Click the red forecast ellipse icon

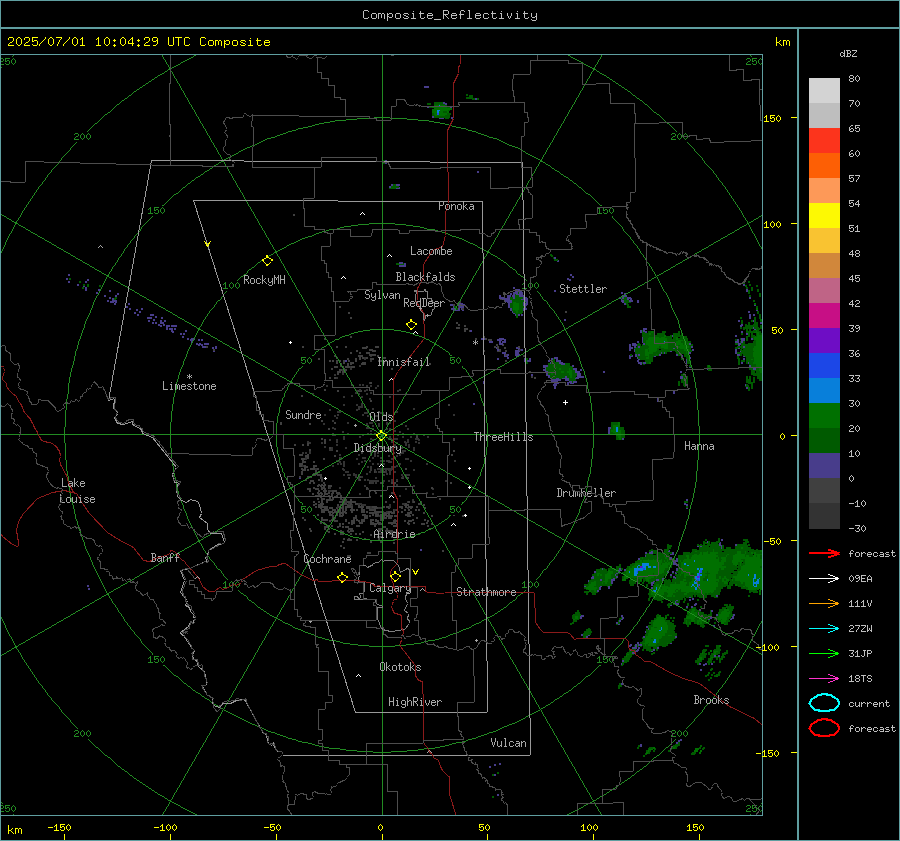tap(824, 728)
